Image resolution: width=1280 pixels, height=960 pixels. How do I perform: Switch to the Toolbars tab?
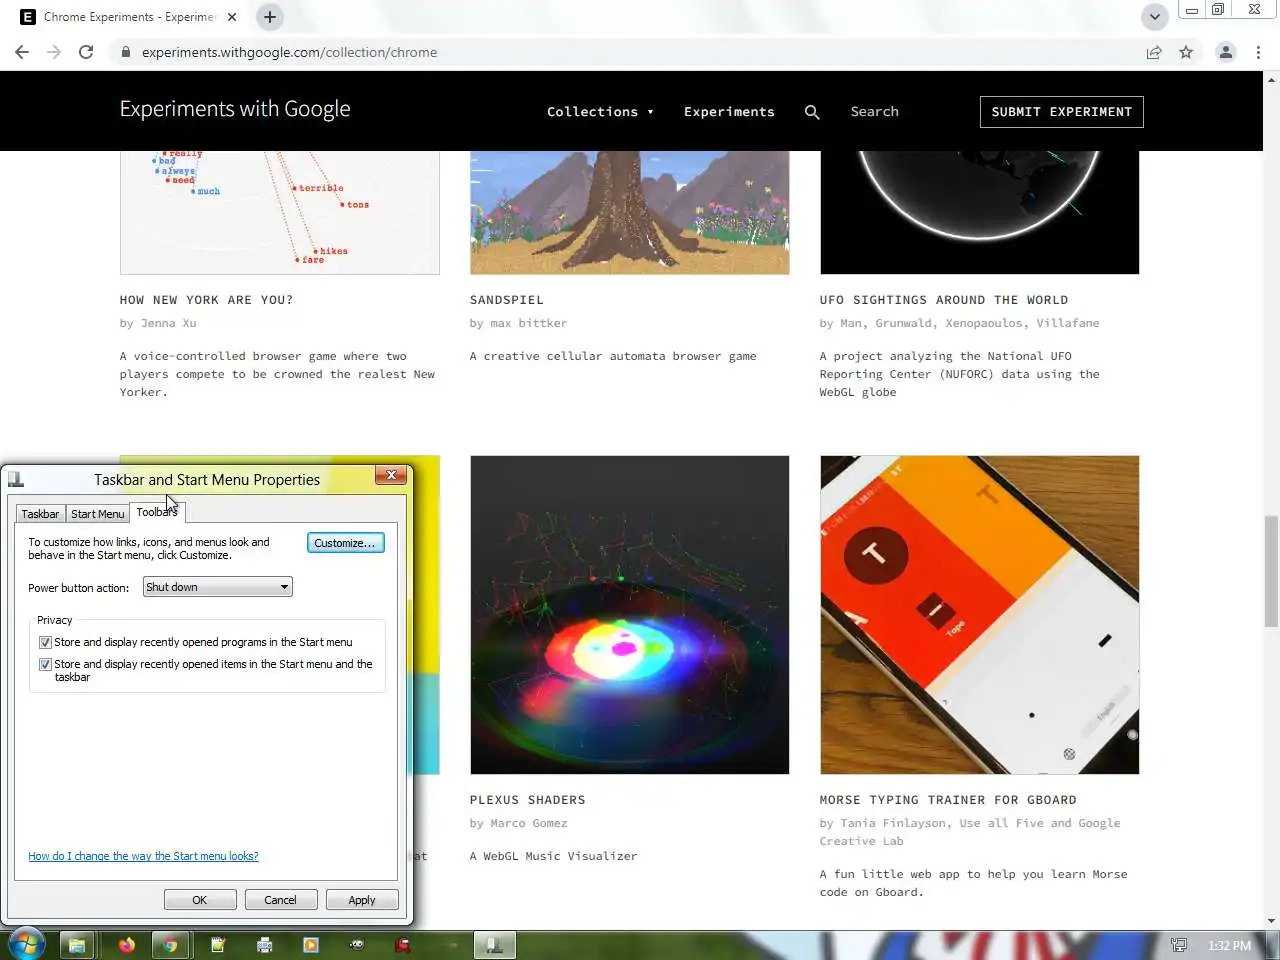point(157,512)
